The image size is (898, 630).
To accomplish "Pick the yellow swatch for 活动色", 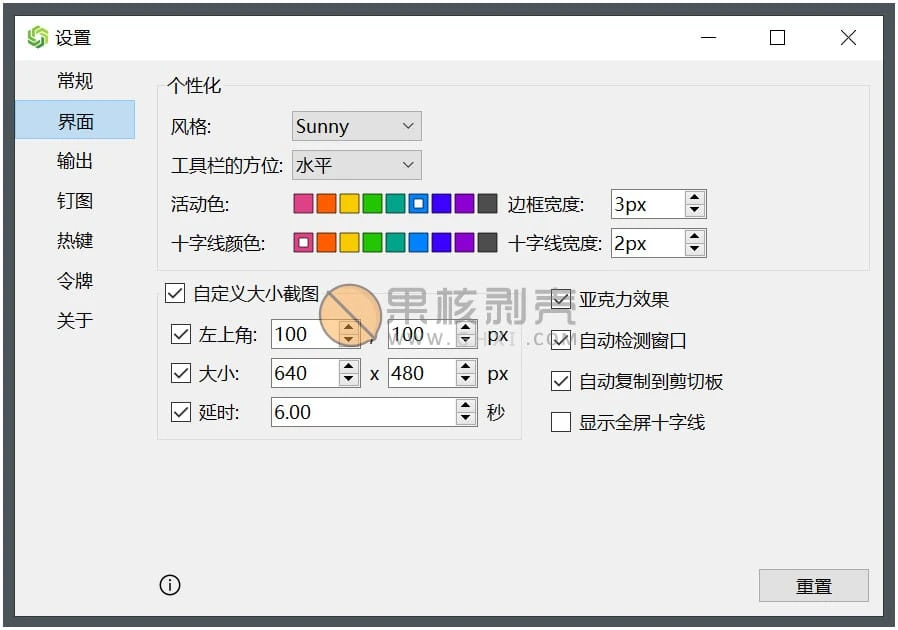I will [x=349, y=204].
